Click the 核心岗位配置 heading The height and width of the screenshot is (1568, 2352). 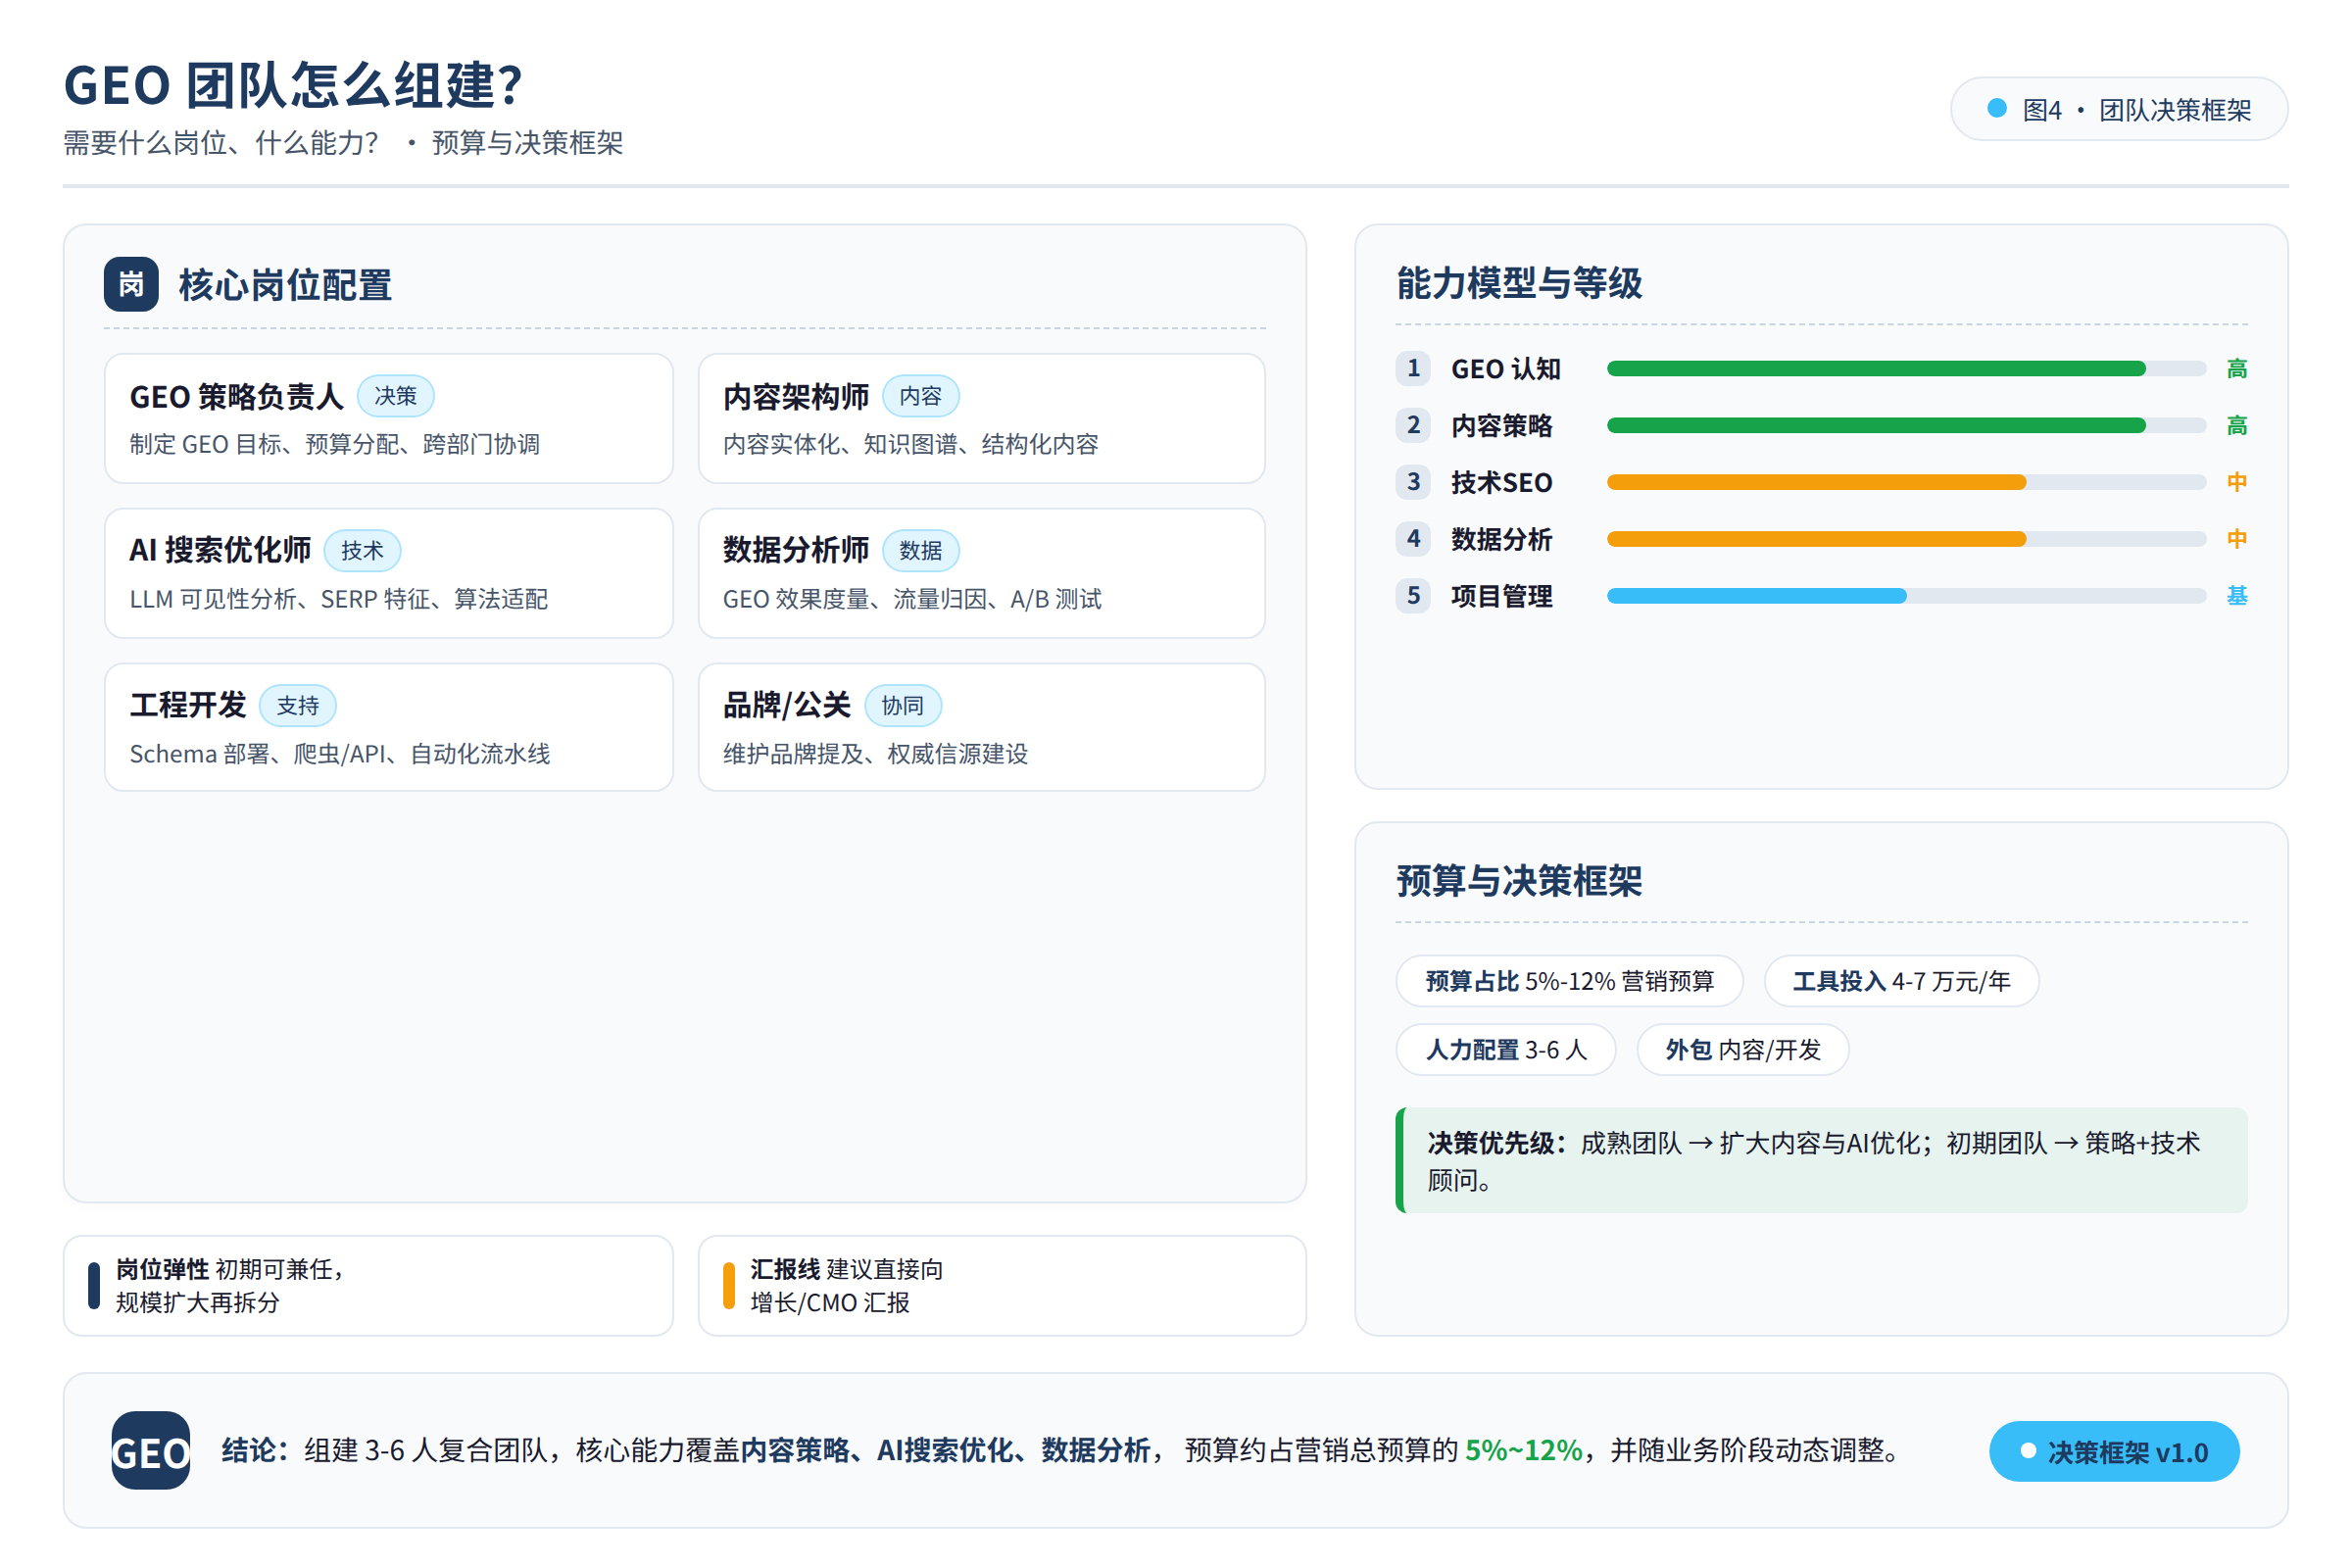[285, 285]
